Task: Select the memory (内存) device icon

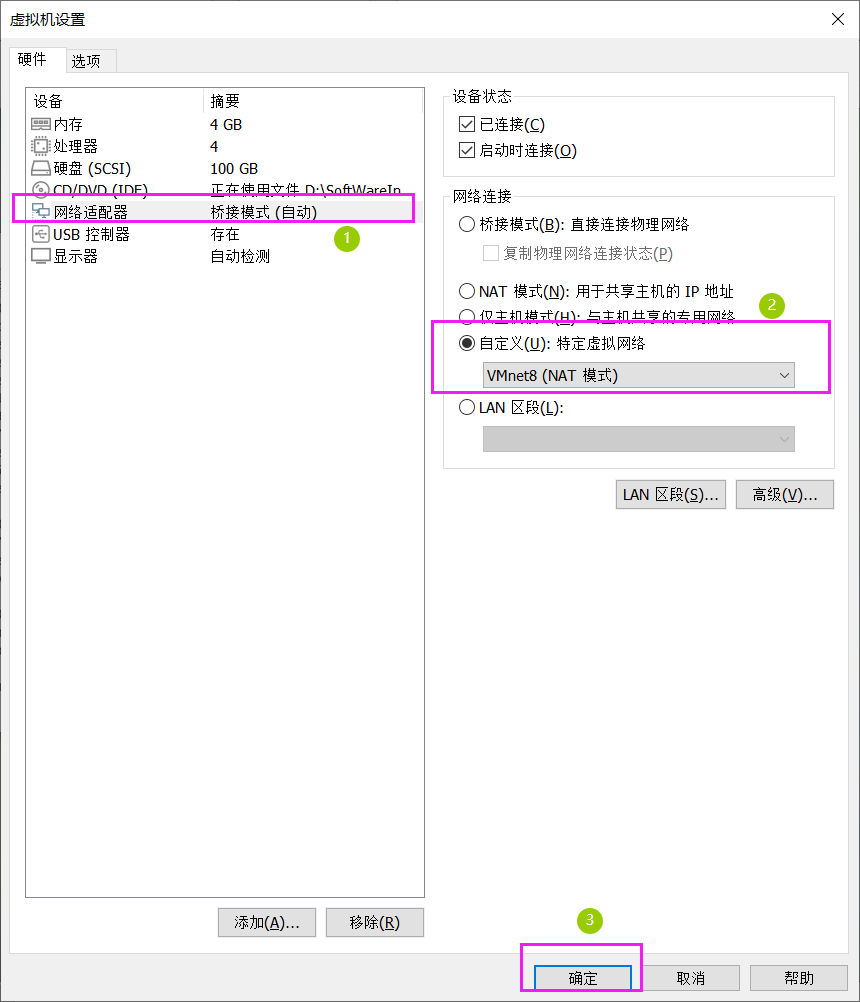Action: pyautogui.click(x=40, y=124)
